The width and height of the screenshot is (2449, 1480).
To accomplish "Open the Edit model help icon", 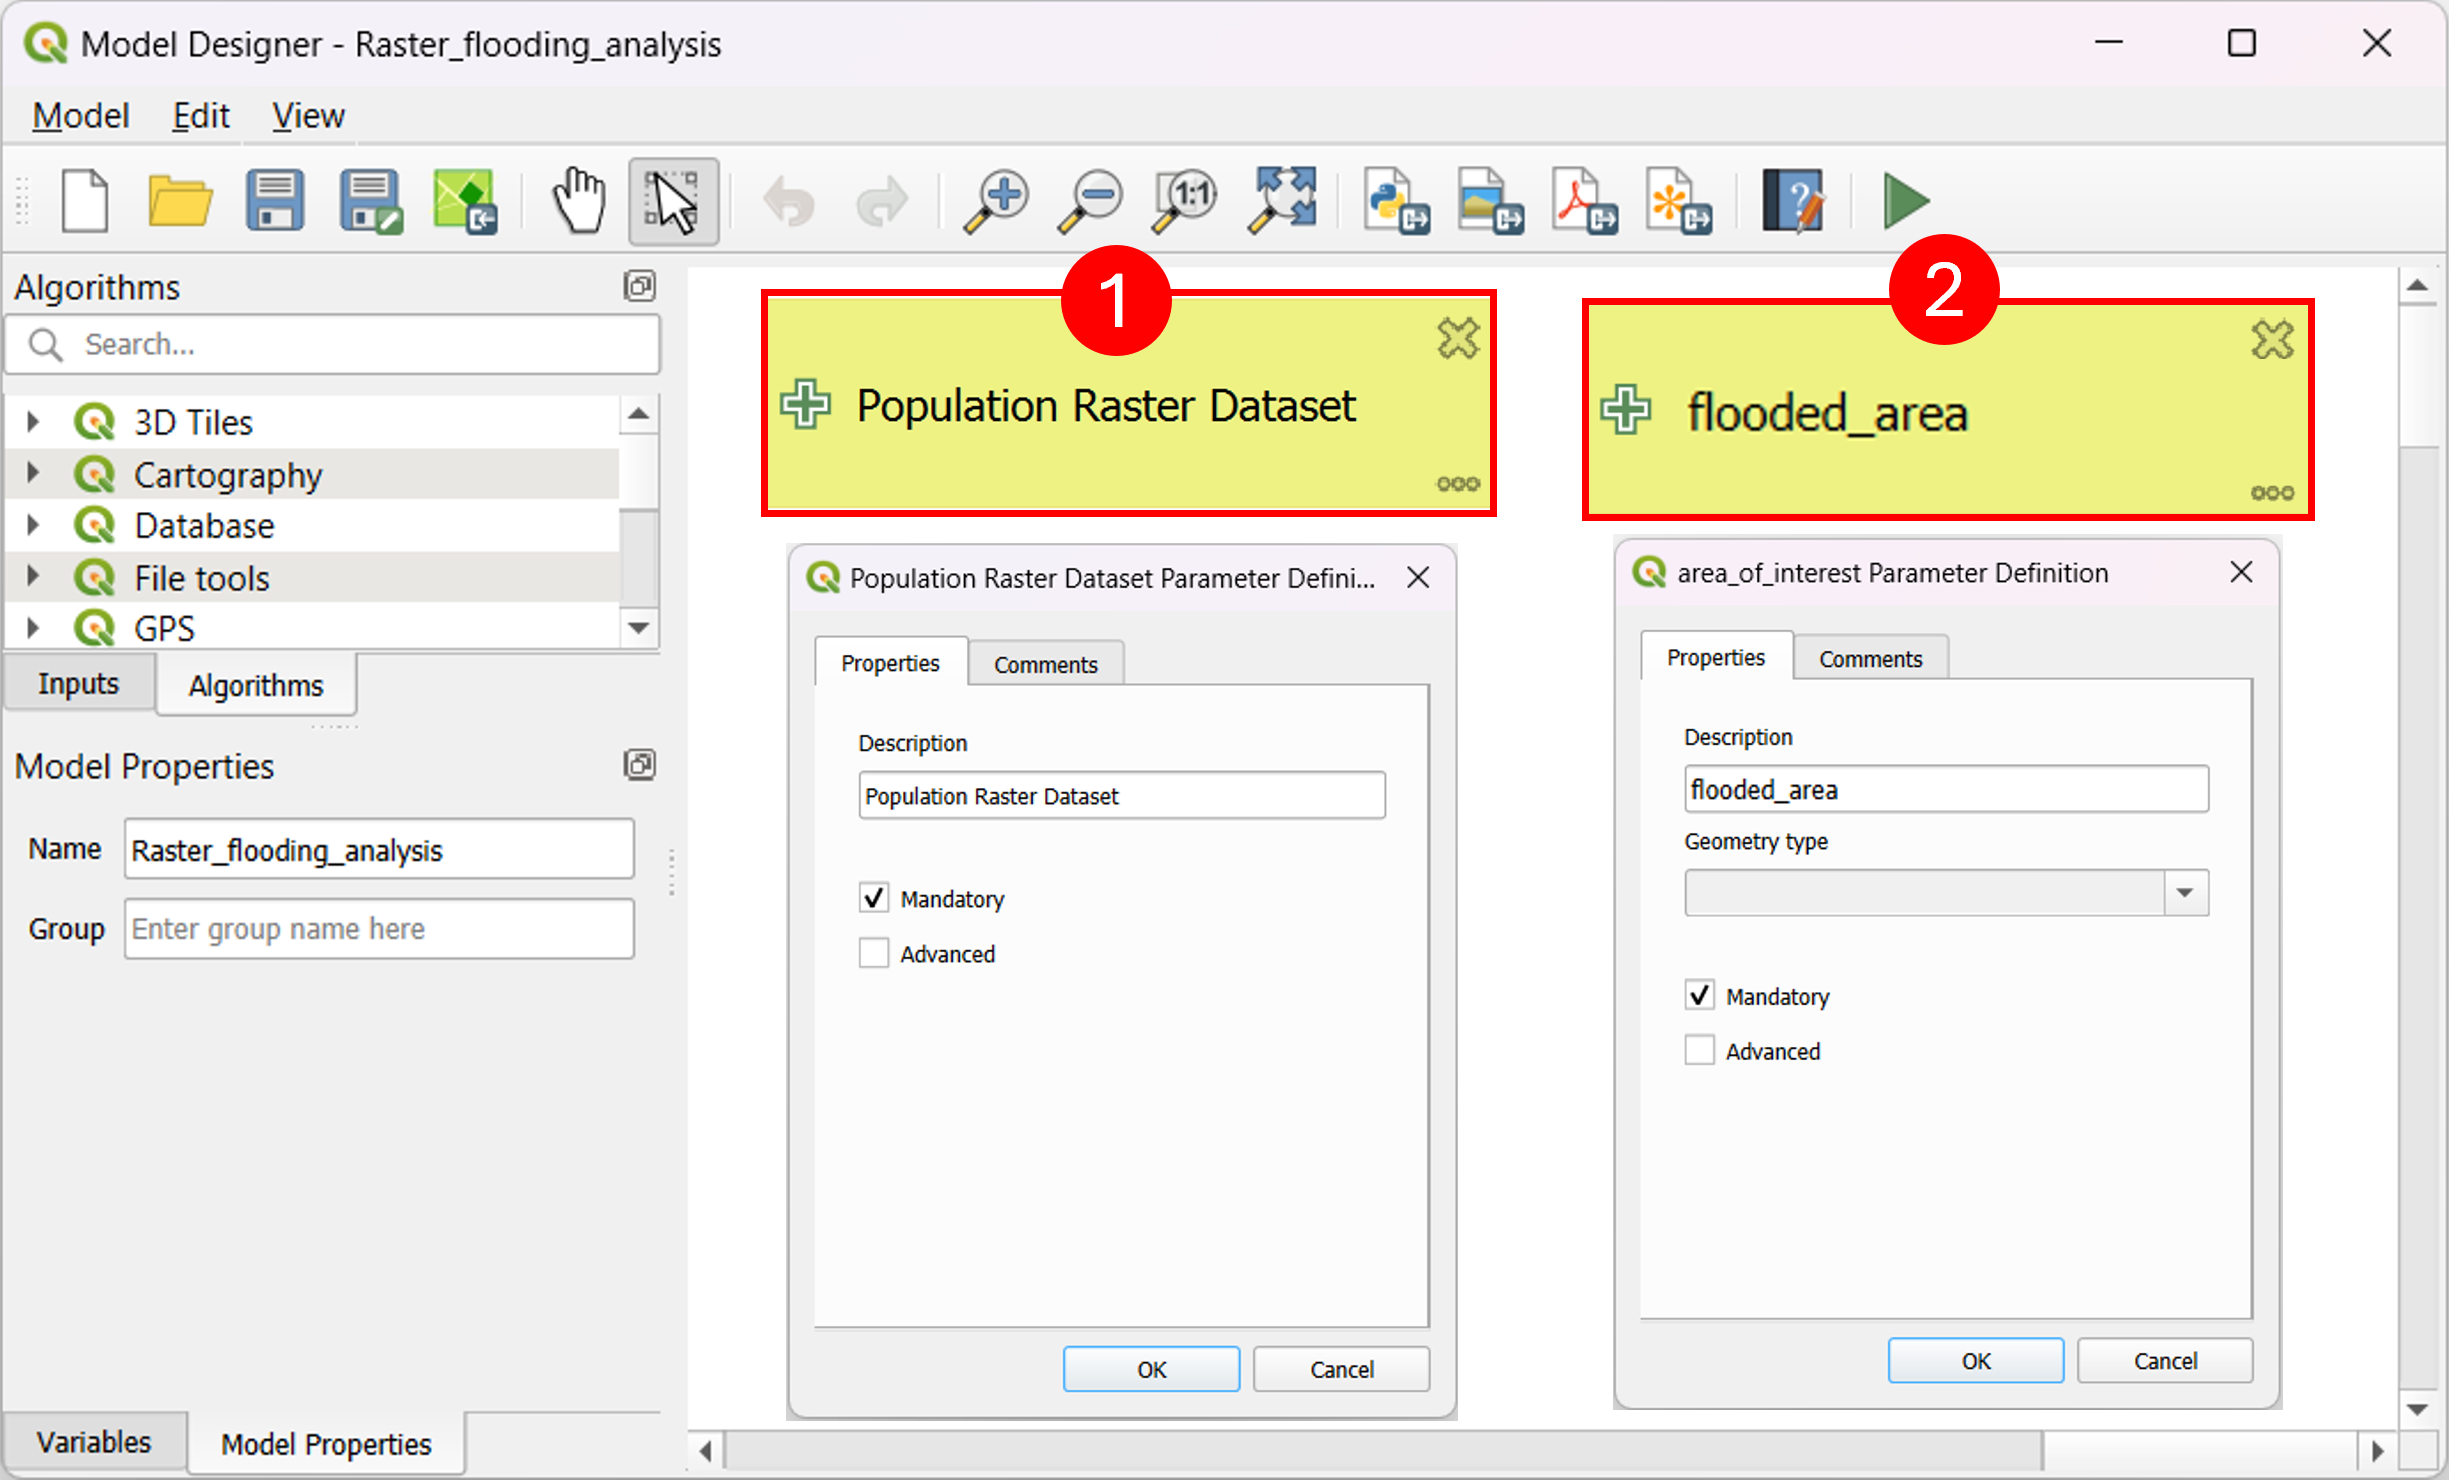I will click(1793, 201).
